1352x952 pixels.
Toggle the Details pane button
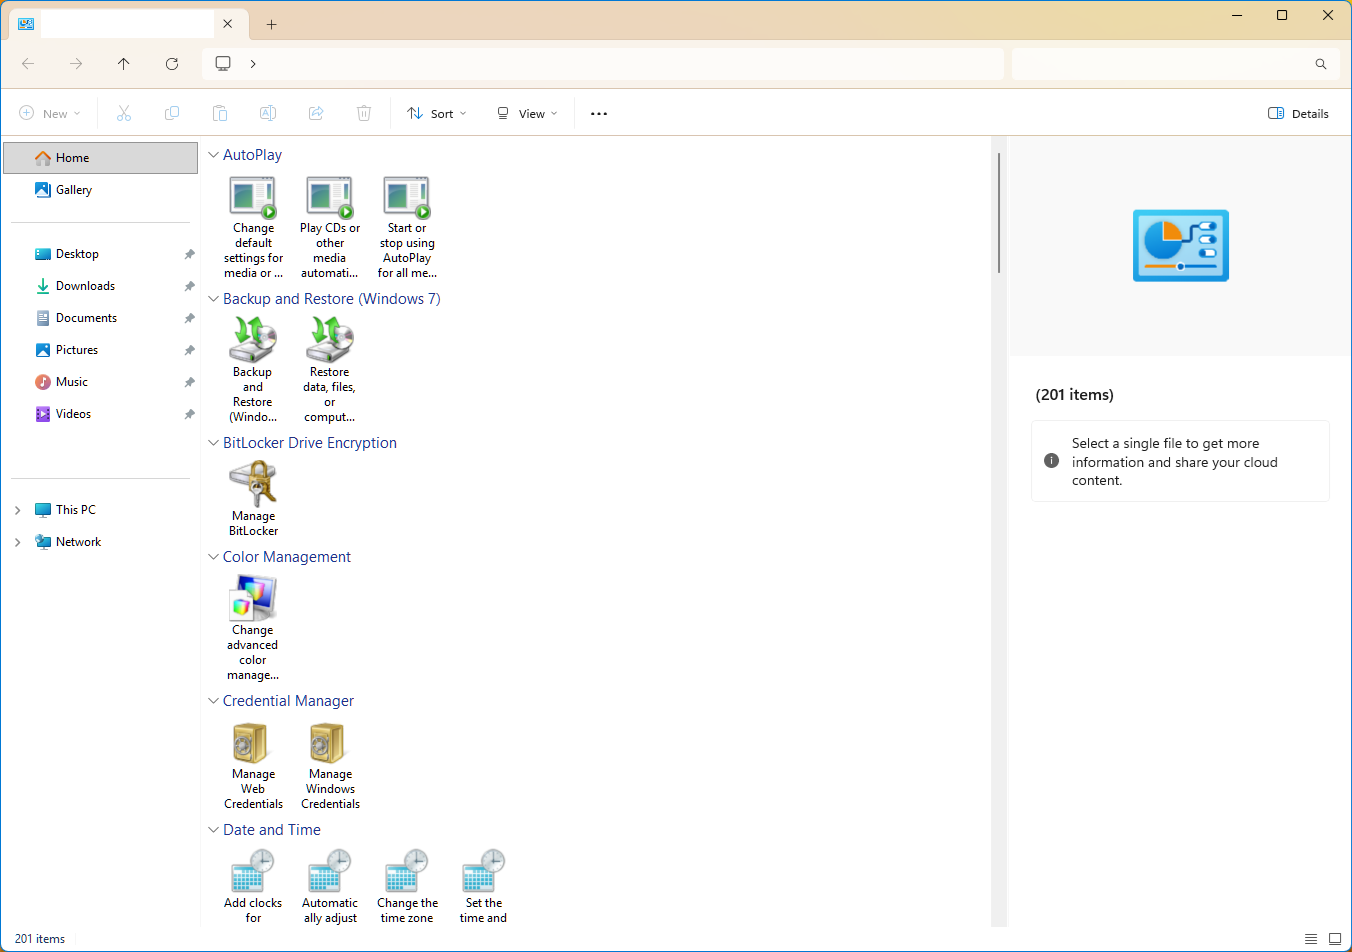[x=1298, y=114]
